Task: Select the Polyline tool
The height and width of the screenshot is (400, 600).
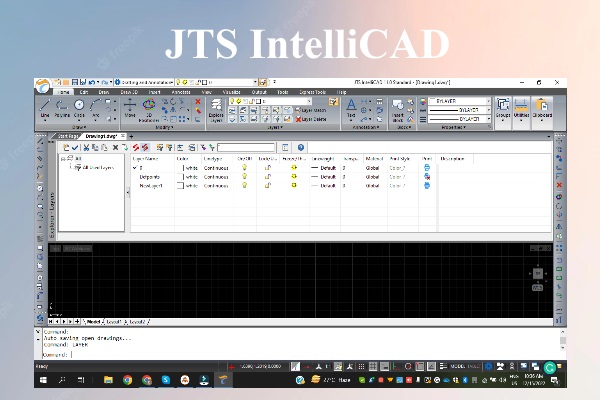Action: [x=62, y=108]
